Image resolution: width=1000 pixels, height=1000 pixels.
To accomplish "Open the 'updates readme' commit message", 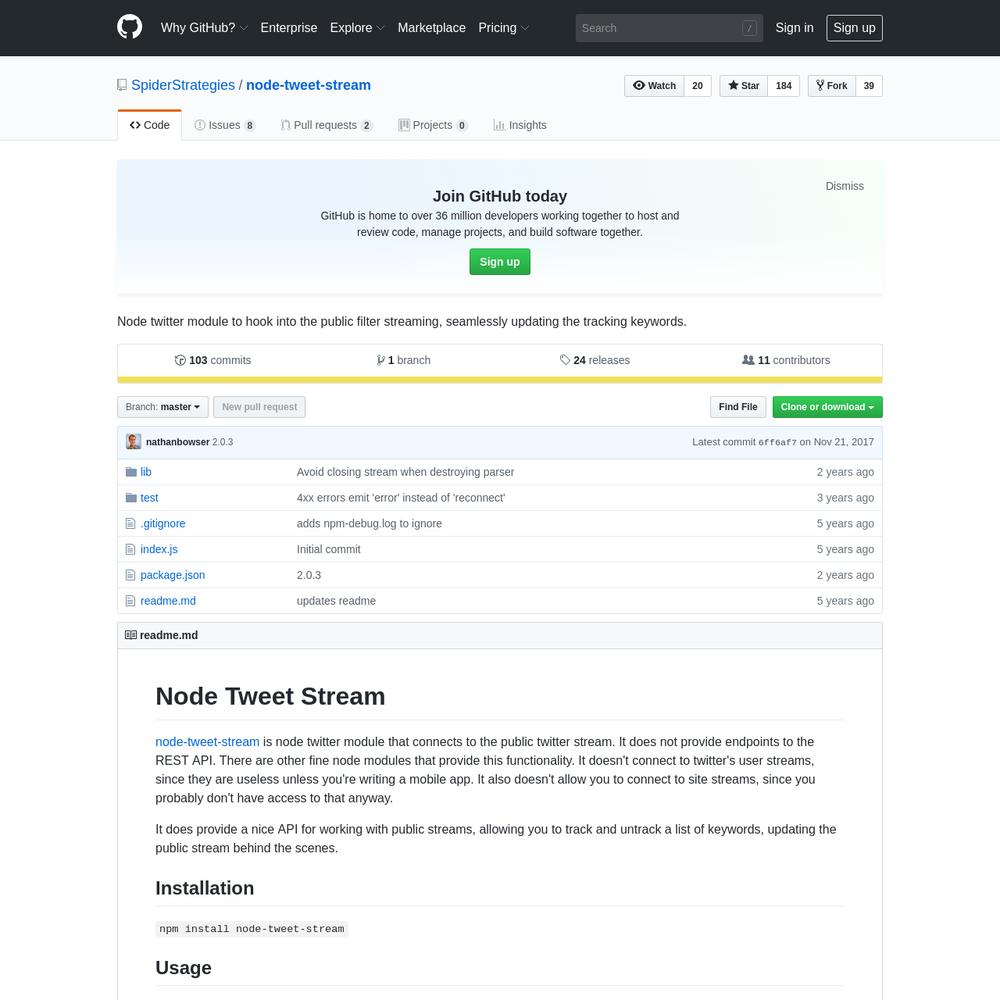I will (336, 601).
